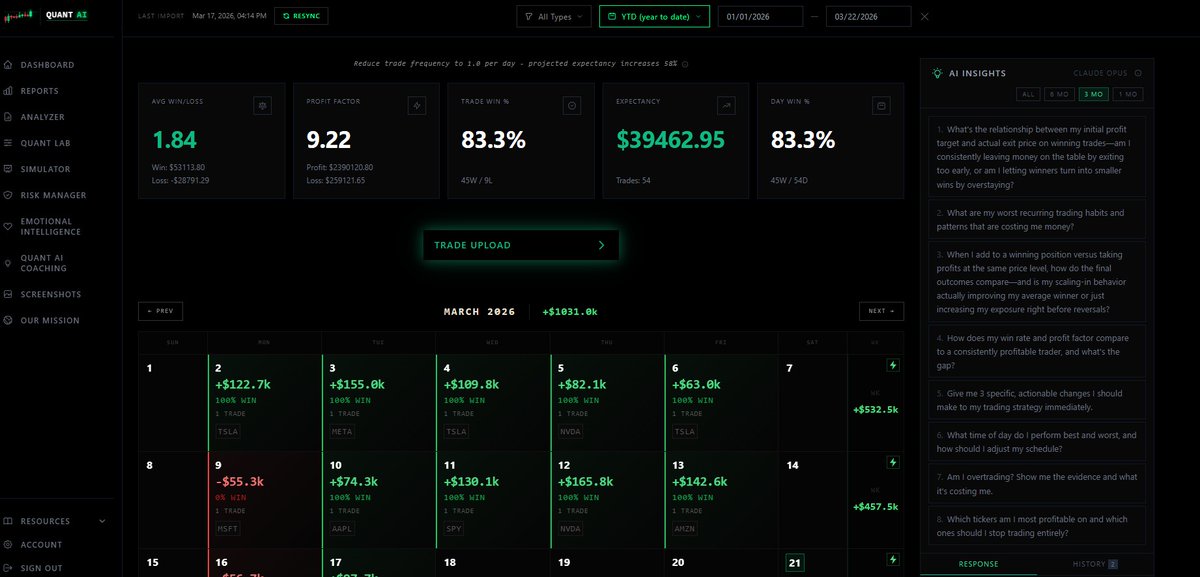
Task: Select question 2 about worst trading habits
Action: 1036,219
